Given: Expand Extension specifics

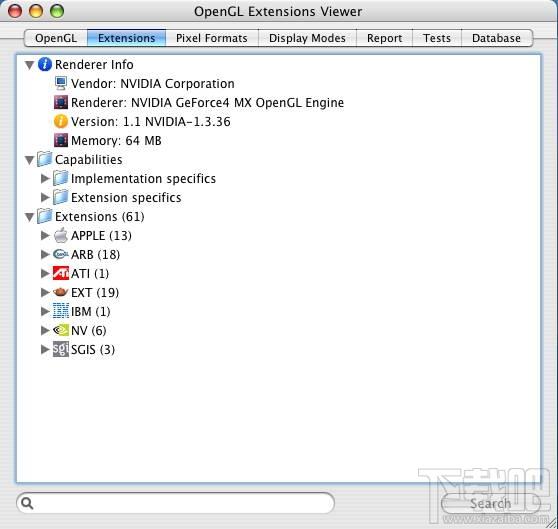Looking at the screenshot, I should click(x=45, y=197).
